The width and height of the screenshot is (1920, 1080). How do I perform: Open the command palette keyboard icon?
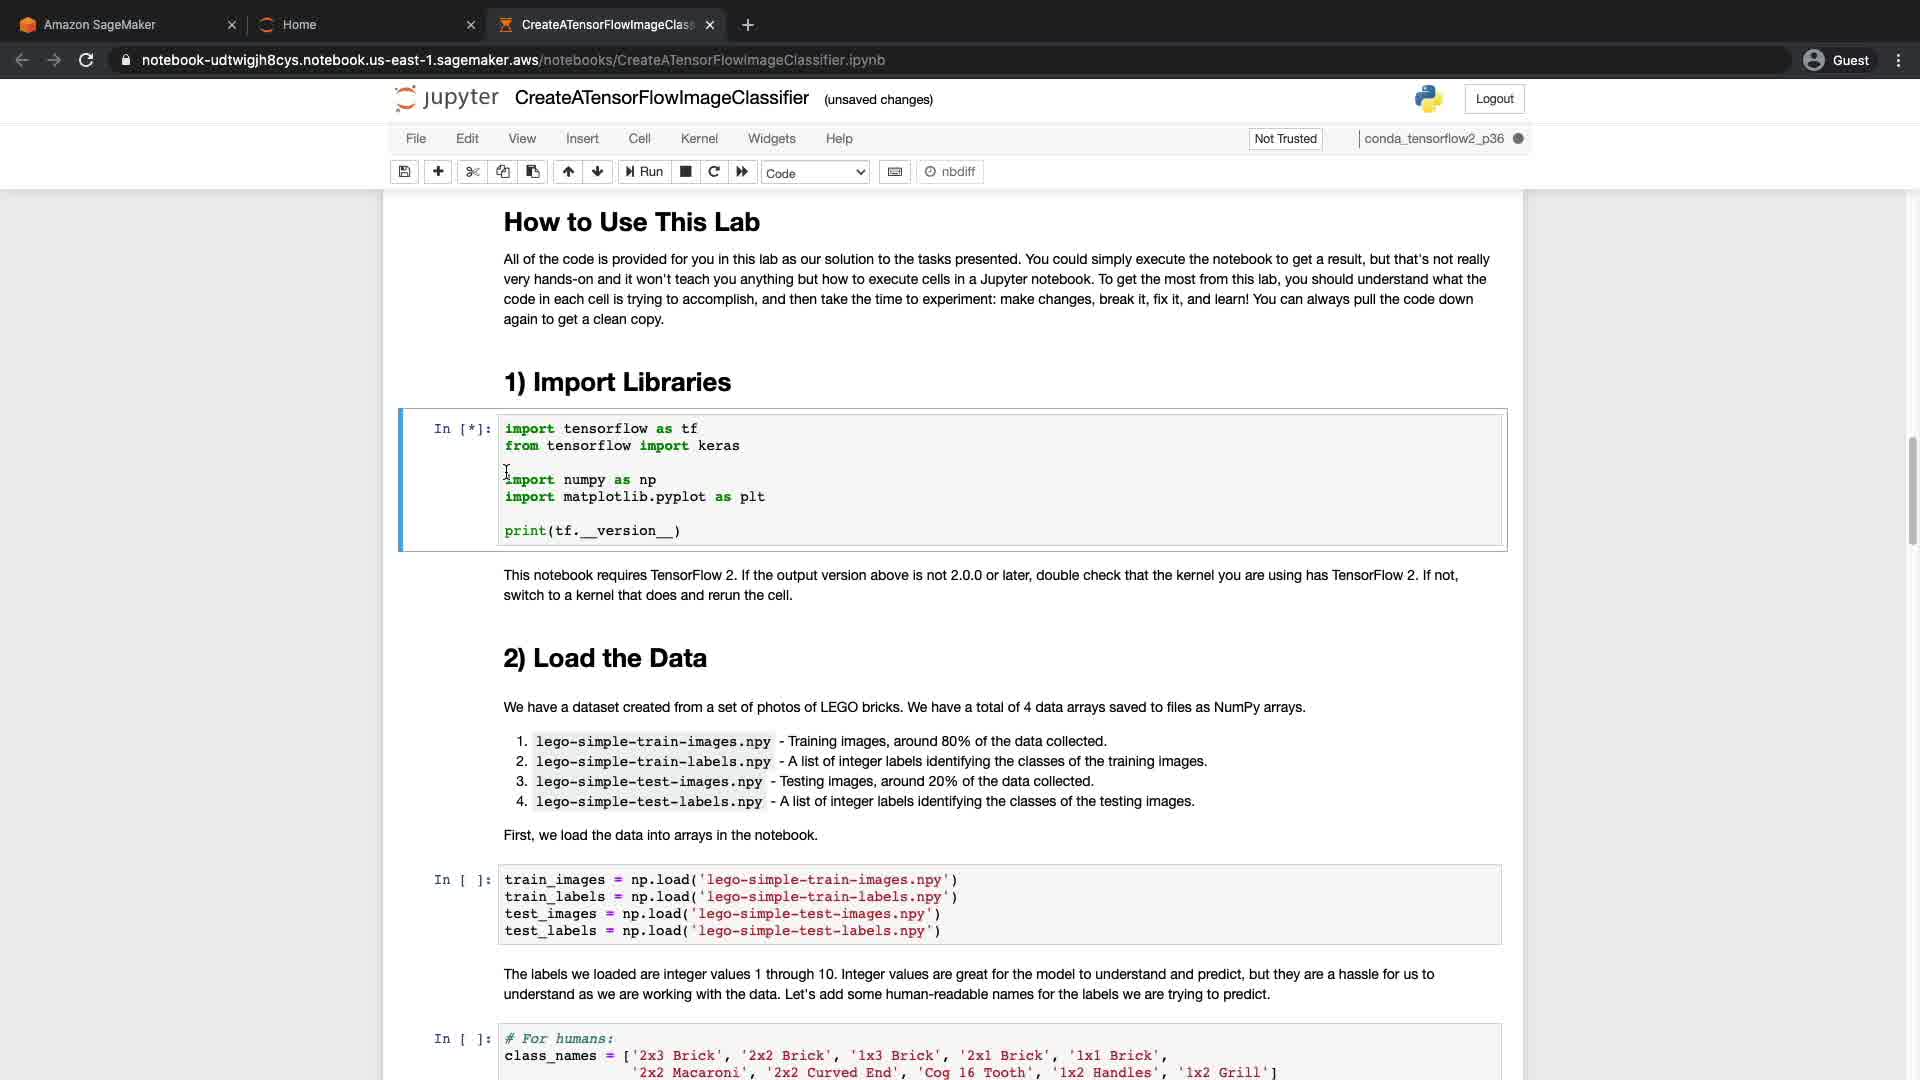tap(895, 172)
